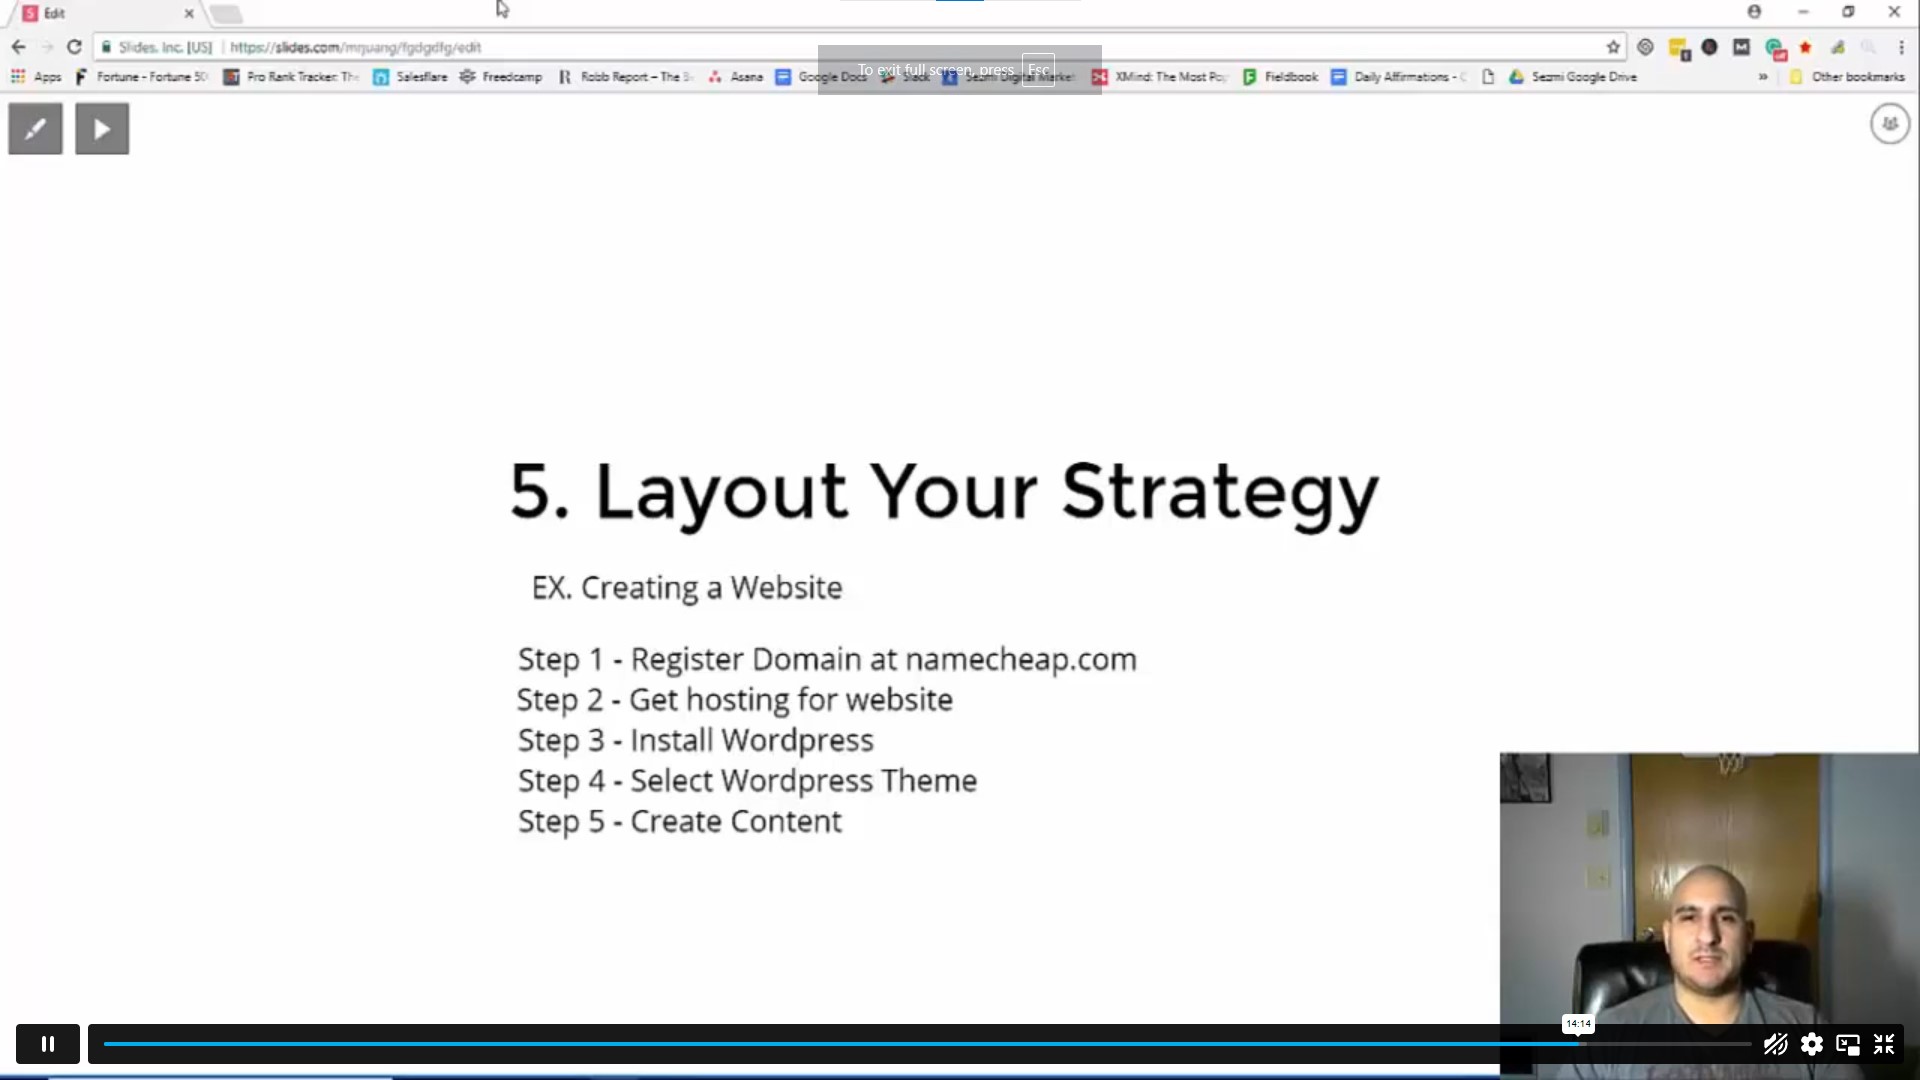Open Chrome's three-dot menu

click(1901, 47)
